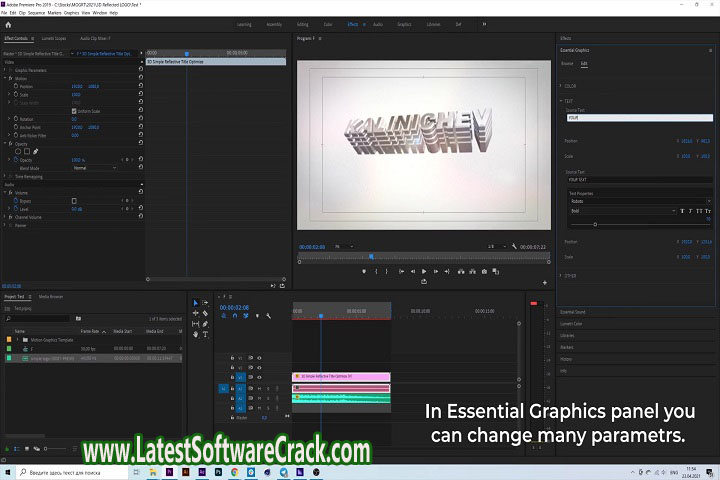720x480 pixels.
Task: Open the Blend Mode dropdown showing Normal
Action: (x=95, y=168)
